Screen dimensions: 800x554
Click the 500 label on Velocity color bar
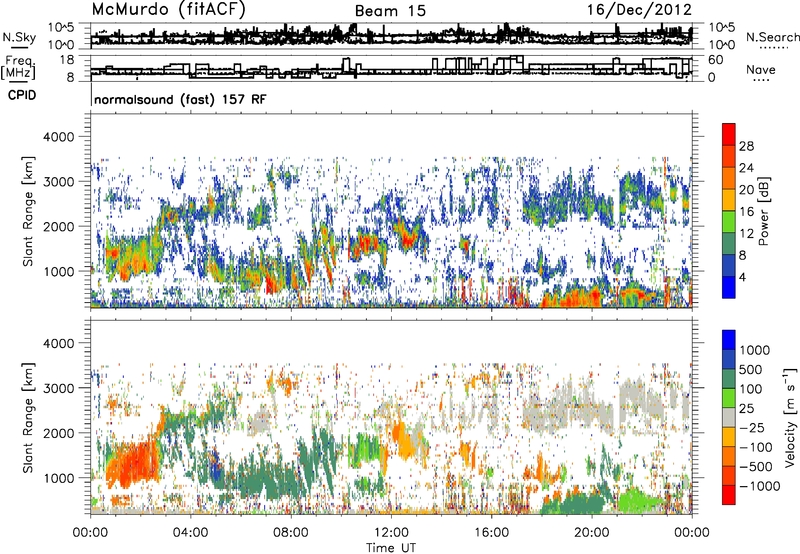[x=749, y=370]
